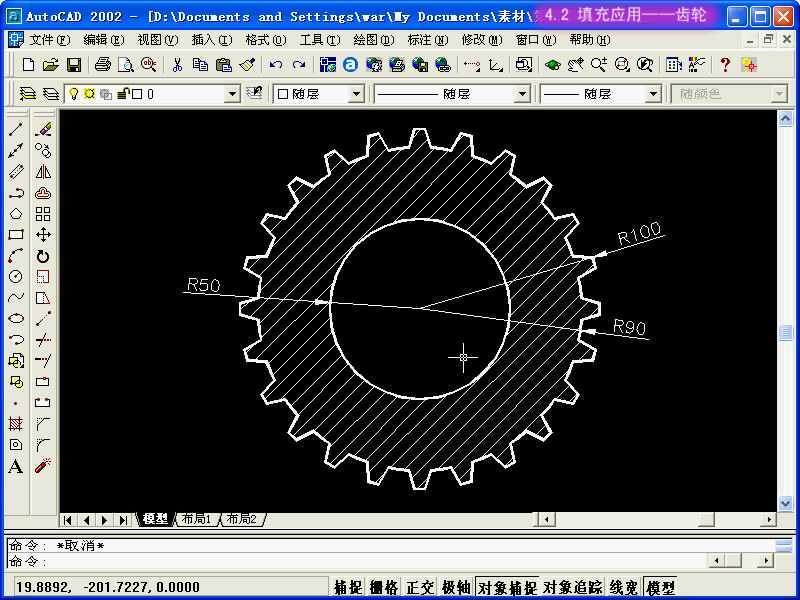Screen dimensions: 800x600
Task: Toggle 线宽 lineweight display
Action: pos(623,587)
